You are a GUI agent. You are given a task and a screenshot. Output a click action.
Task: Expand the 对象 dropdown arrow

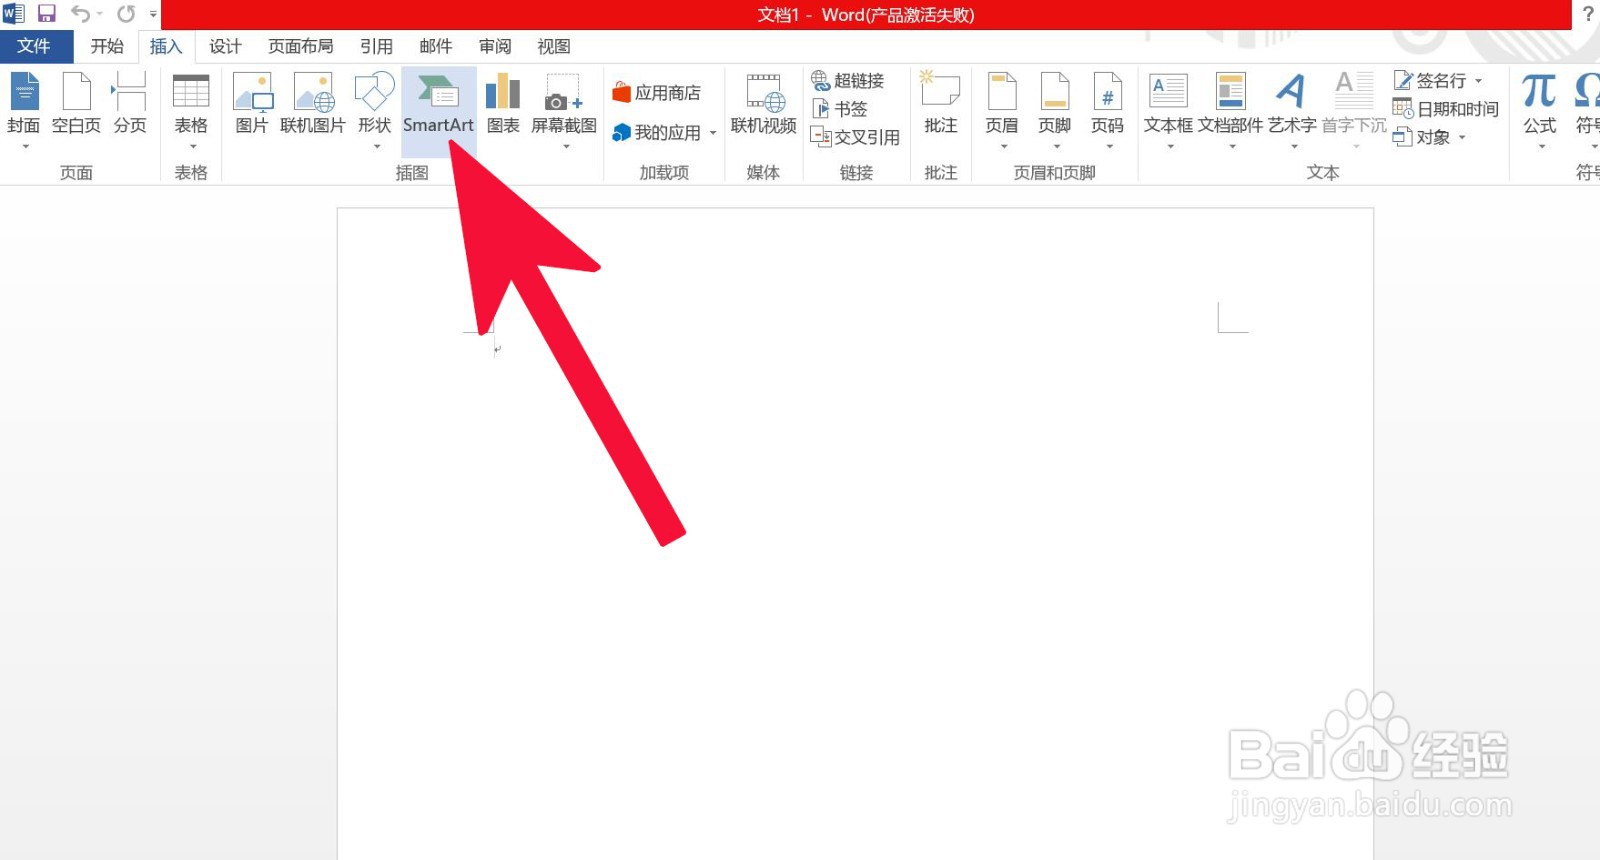(x=1462, y=137)
